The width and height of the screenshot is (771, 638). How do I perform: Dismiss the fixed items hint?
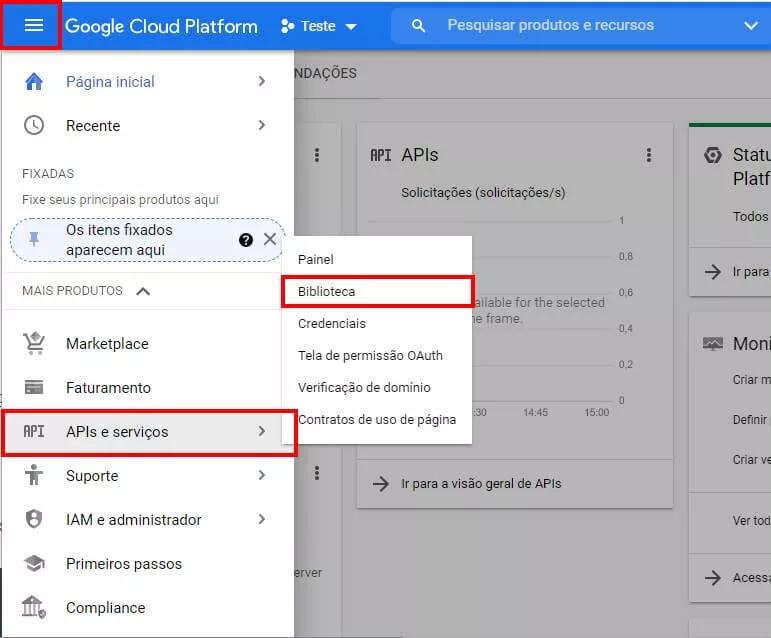click(270, 239)
